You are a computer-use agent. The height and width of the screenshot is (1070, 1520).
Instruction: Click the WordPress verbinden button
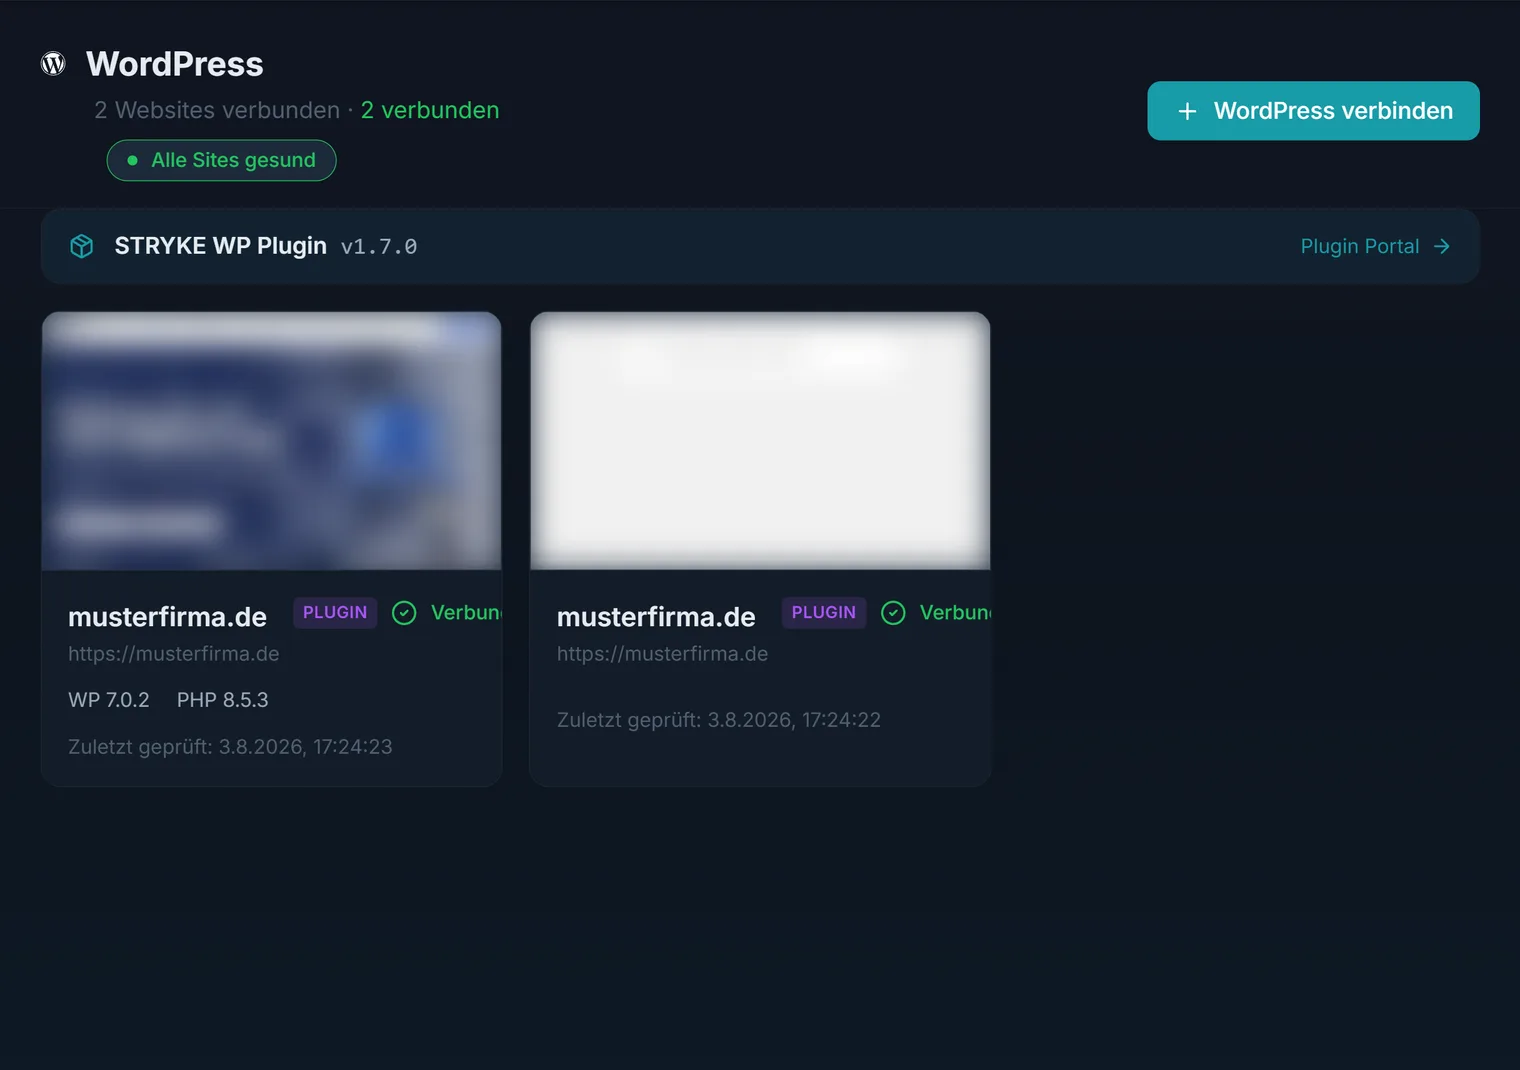[1313, 111]
